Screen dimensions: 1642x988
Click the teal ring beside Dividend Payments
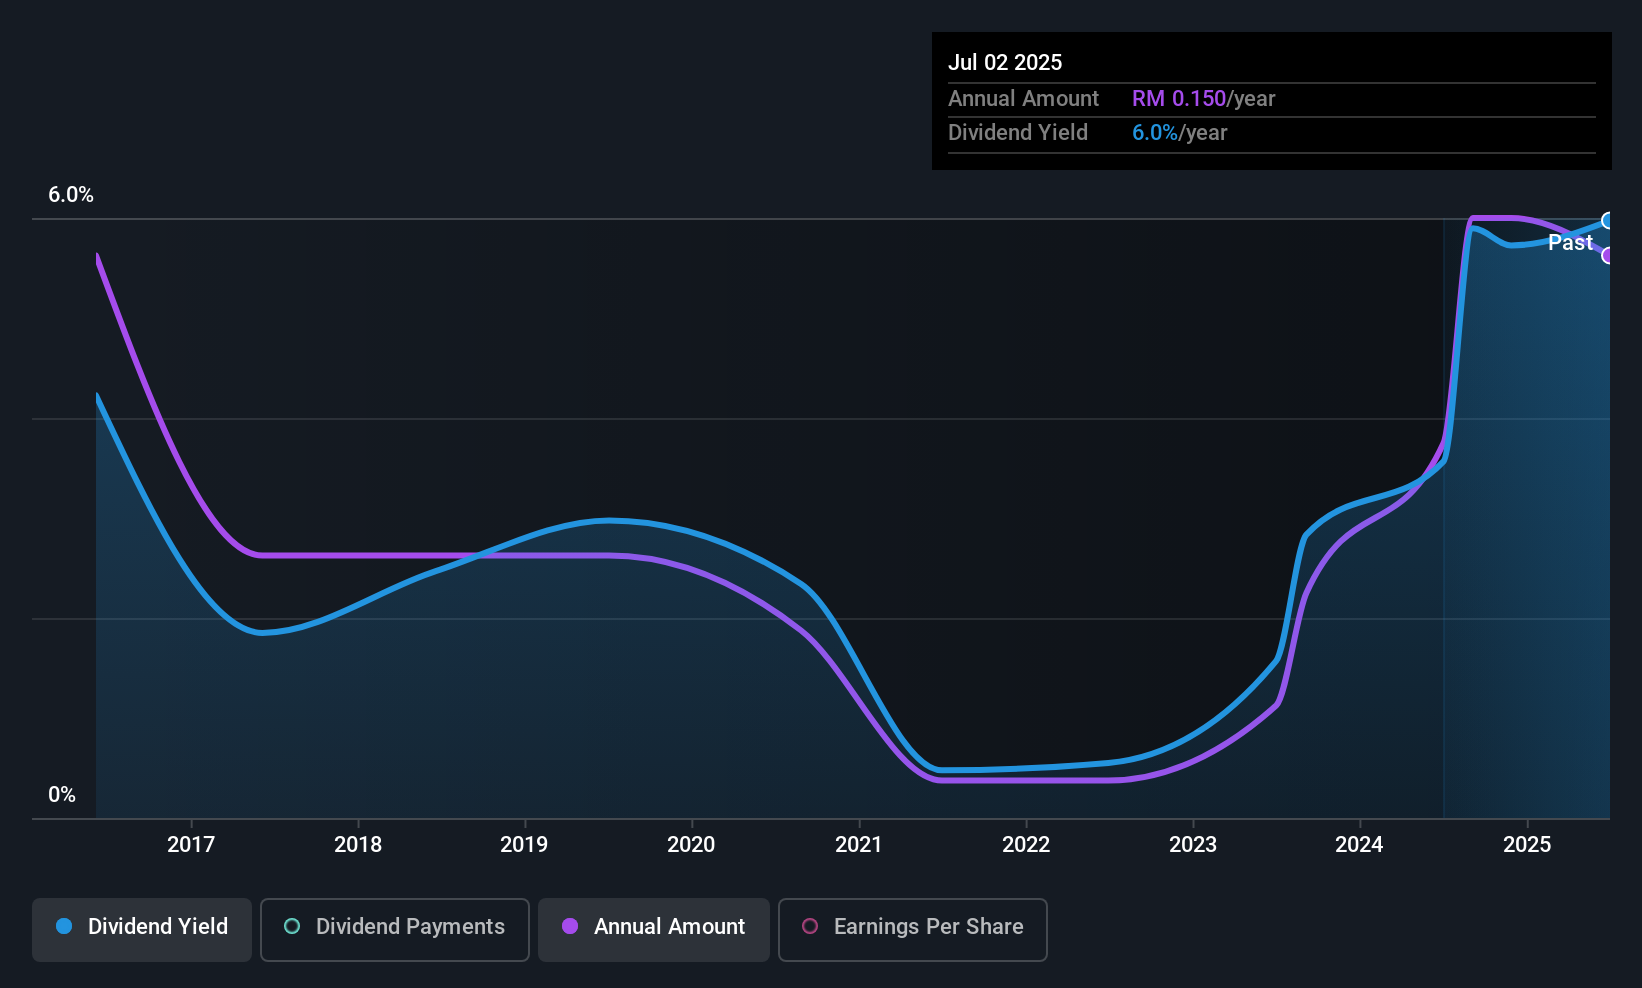tap(292, 927)
